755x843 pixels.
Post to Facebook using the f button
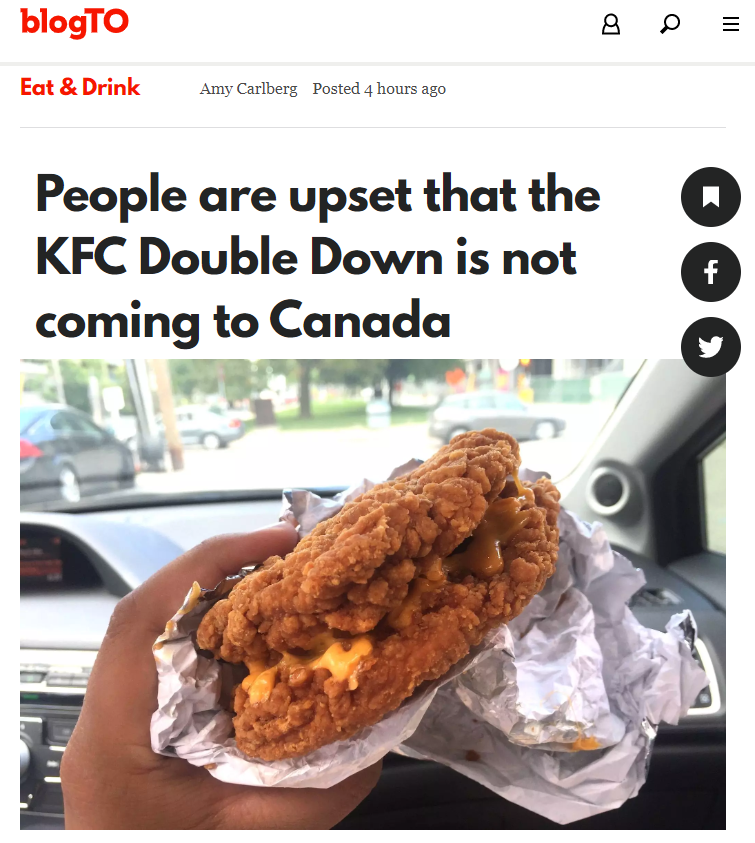[710, 272]
